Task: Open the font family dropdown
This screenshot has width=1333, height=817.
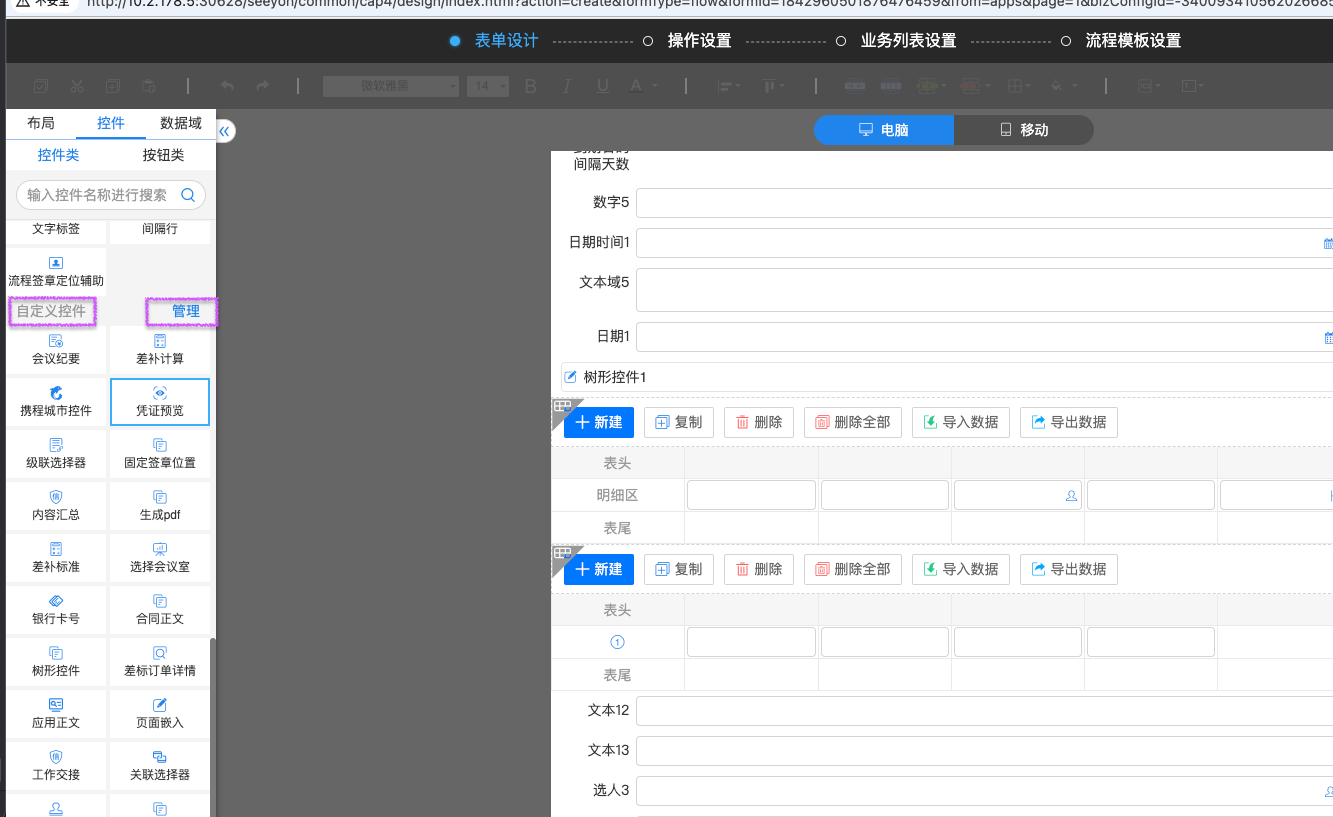Action: click(391, 86)
